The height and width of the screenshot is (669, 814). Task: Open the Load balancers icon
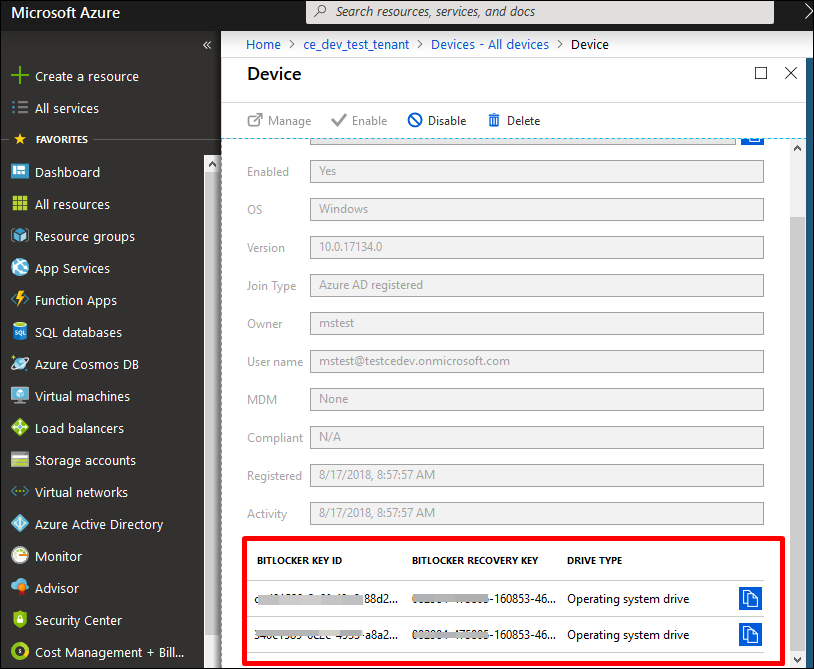[x=20, y=428]
